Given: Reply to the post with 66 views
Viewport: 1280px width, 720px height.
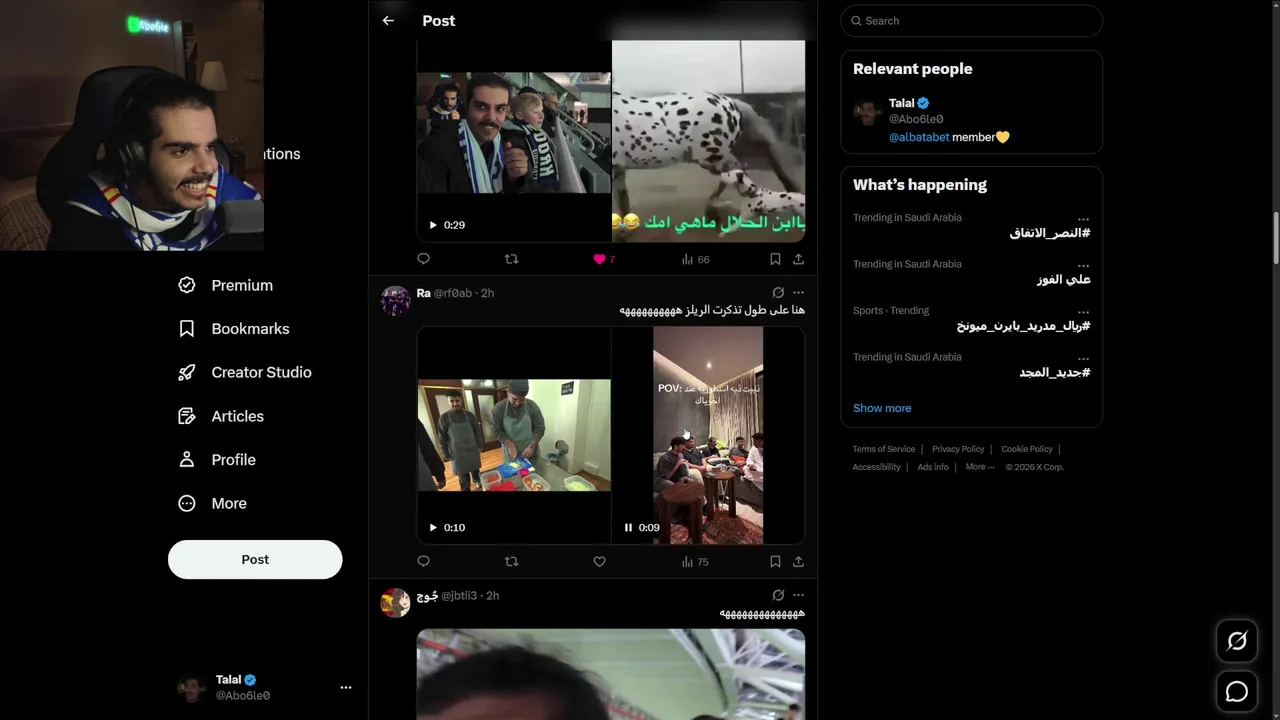Looking at the screenshot, I should point(423,259).
